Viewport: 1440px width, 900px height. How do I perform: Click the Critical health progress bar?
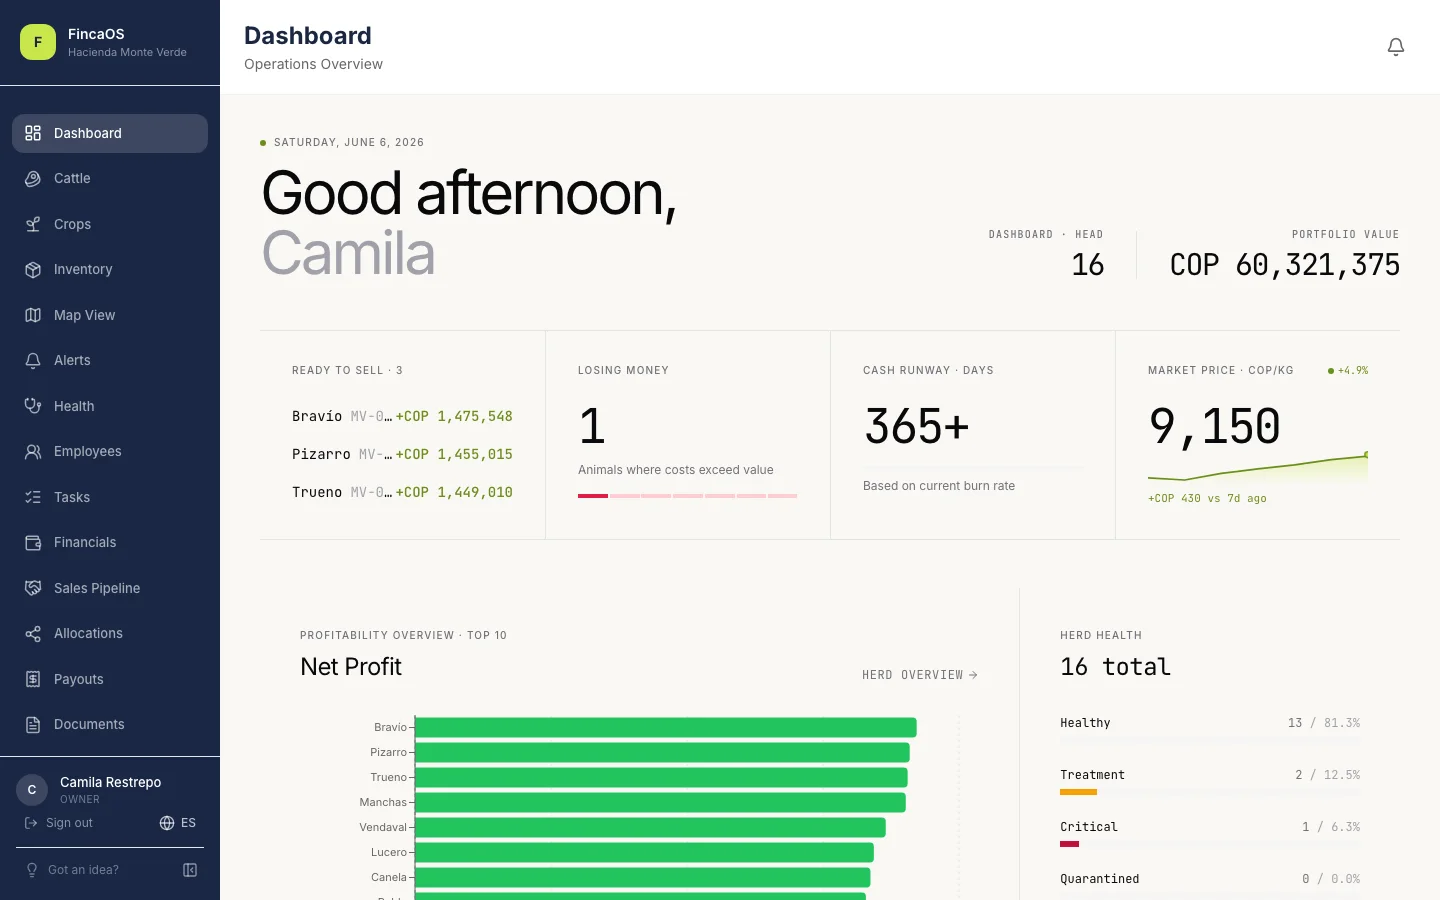[x=1210, y=844]
